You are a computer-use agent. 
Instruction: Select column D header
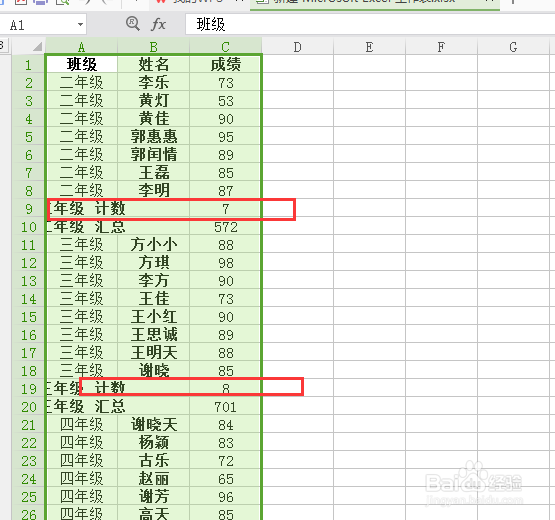pos(297,46)
